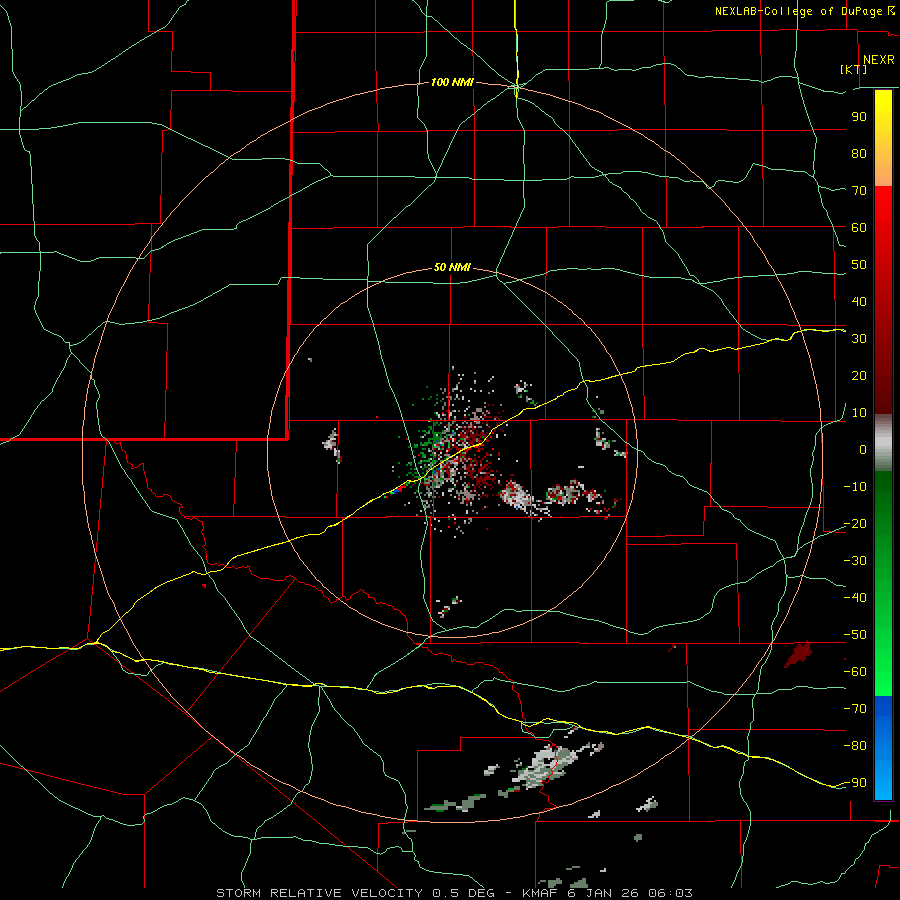Viewport: 900px width, 900px height.
Task: Click the -30 value on the velocity scale
Action: 855,561
